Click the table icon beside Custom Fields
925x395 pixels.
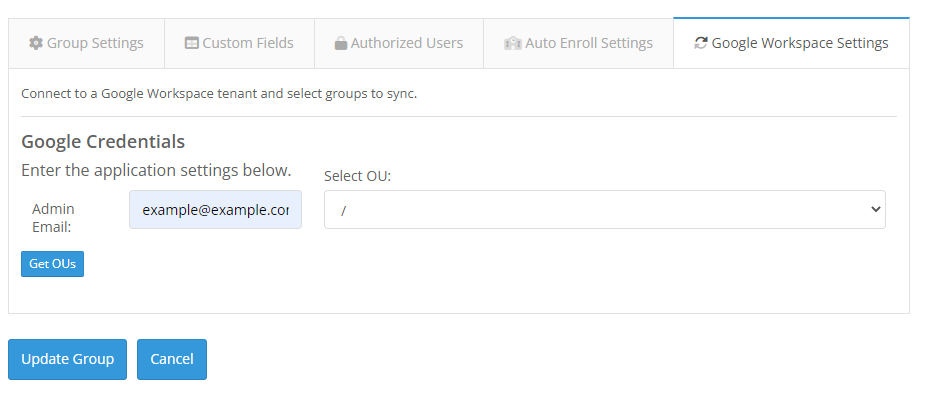191,43
